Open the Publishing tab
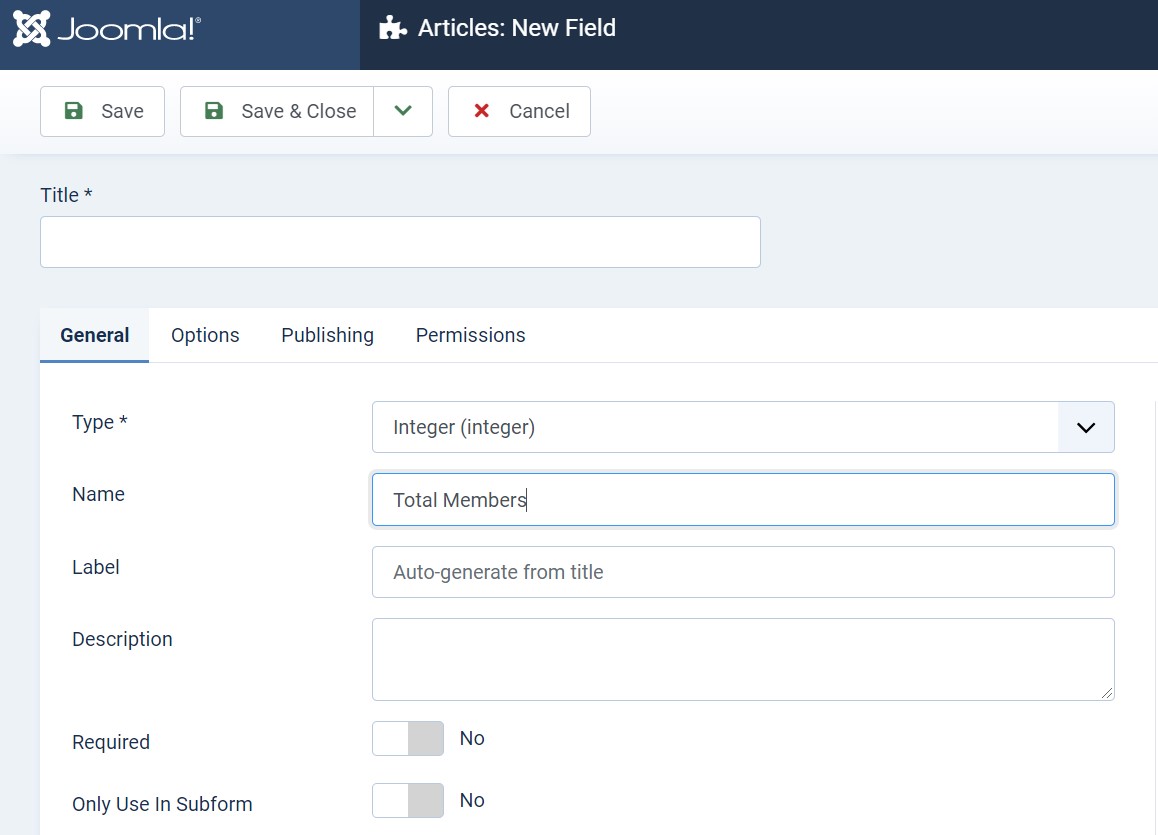The width and height of the screenshot is (1158, 835). tap(327, 335)
